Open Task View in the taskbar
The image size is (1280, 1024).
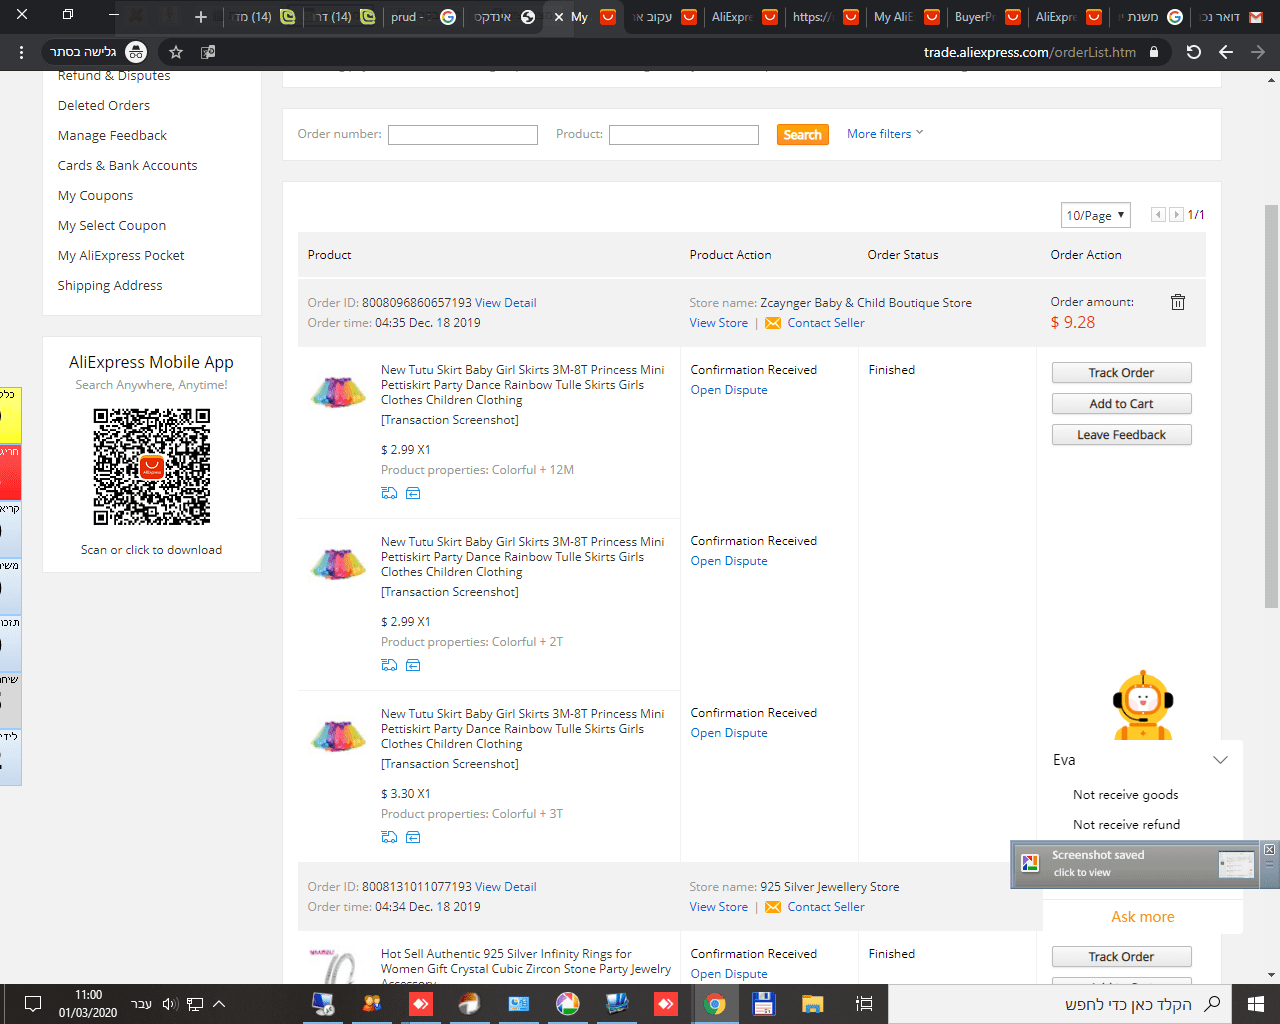click(864, 1004)
